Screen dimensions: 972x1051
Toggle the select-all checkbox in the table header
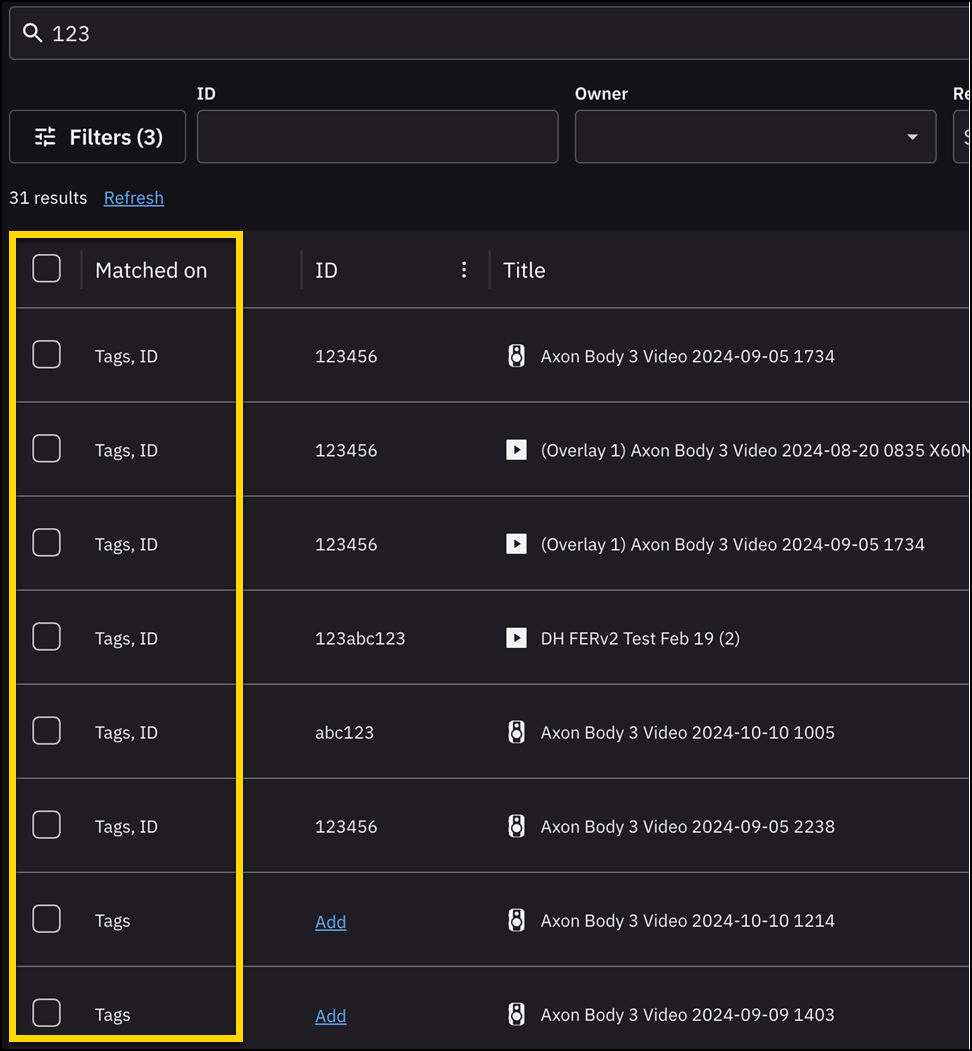(46, 268)
